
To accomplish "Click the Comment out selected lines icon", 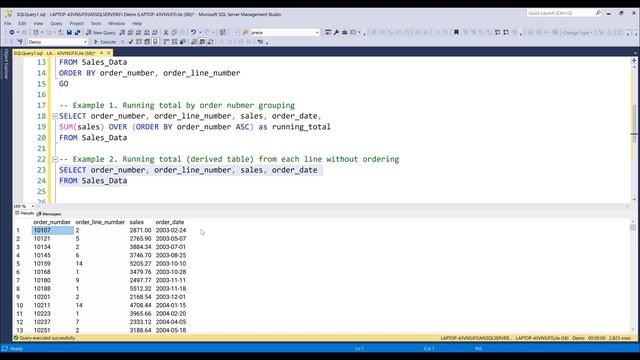I will pyautogui.click(x=222, y=42).
